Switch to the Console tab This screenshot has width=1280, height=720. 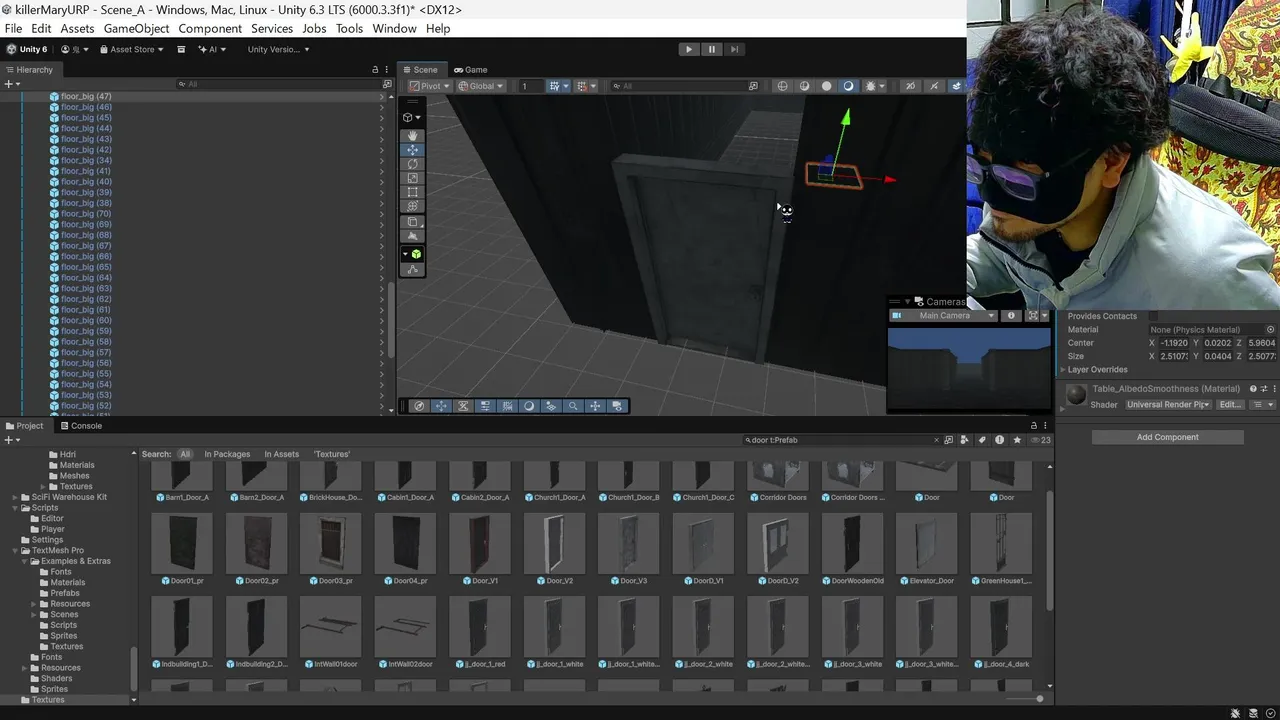click(x=80, y=426)
